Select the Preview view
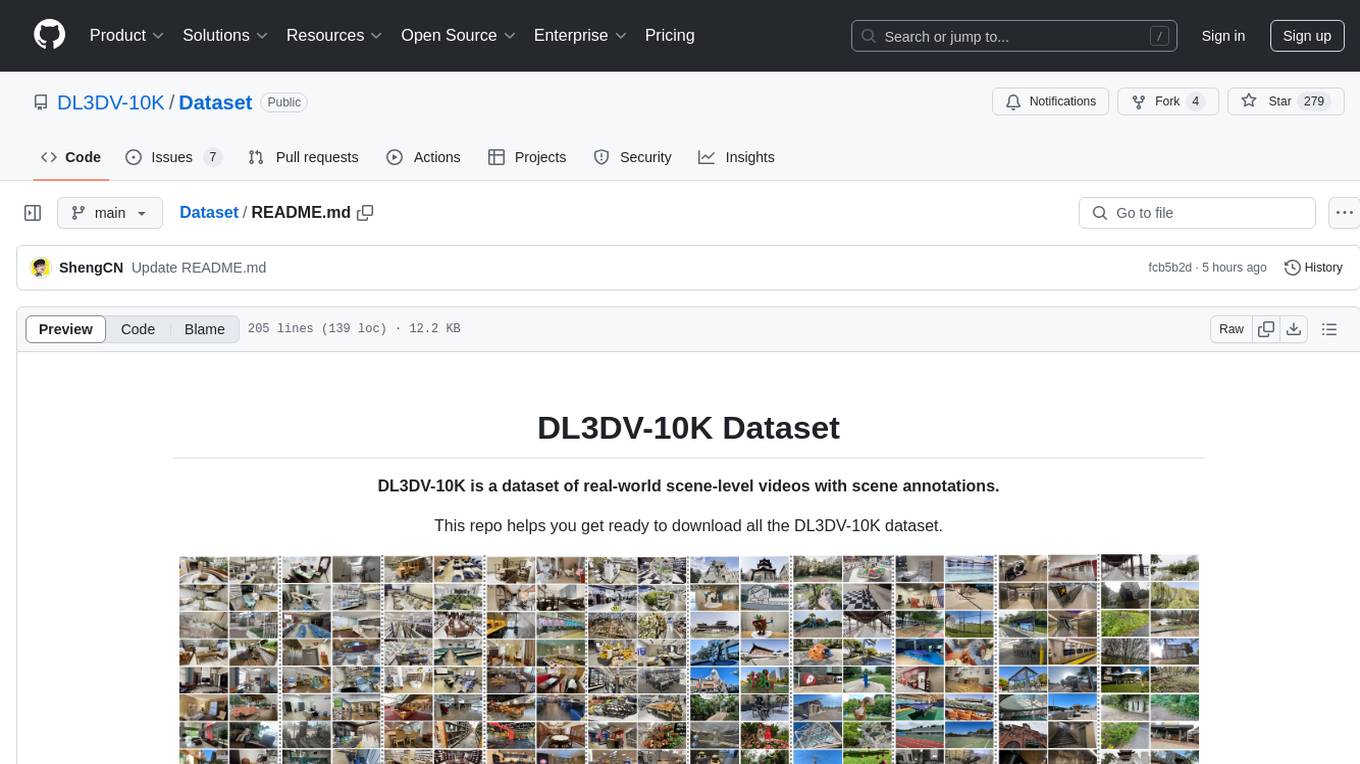 (x=66, y=329)
